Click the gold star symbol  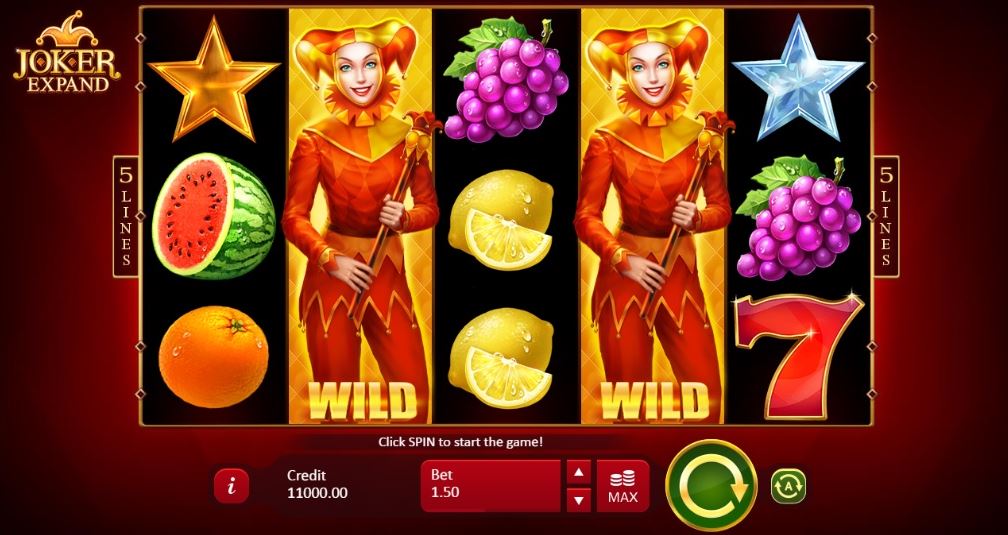coord(213,80)
